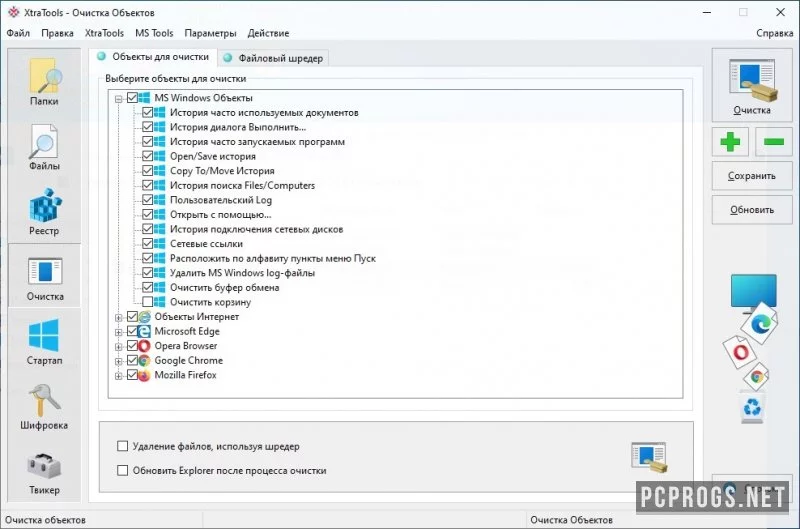
Task: Uncheck История диалога Выполнить checkbox
Action: 147,127
